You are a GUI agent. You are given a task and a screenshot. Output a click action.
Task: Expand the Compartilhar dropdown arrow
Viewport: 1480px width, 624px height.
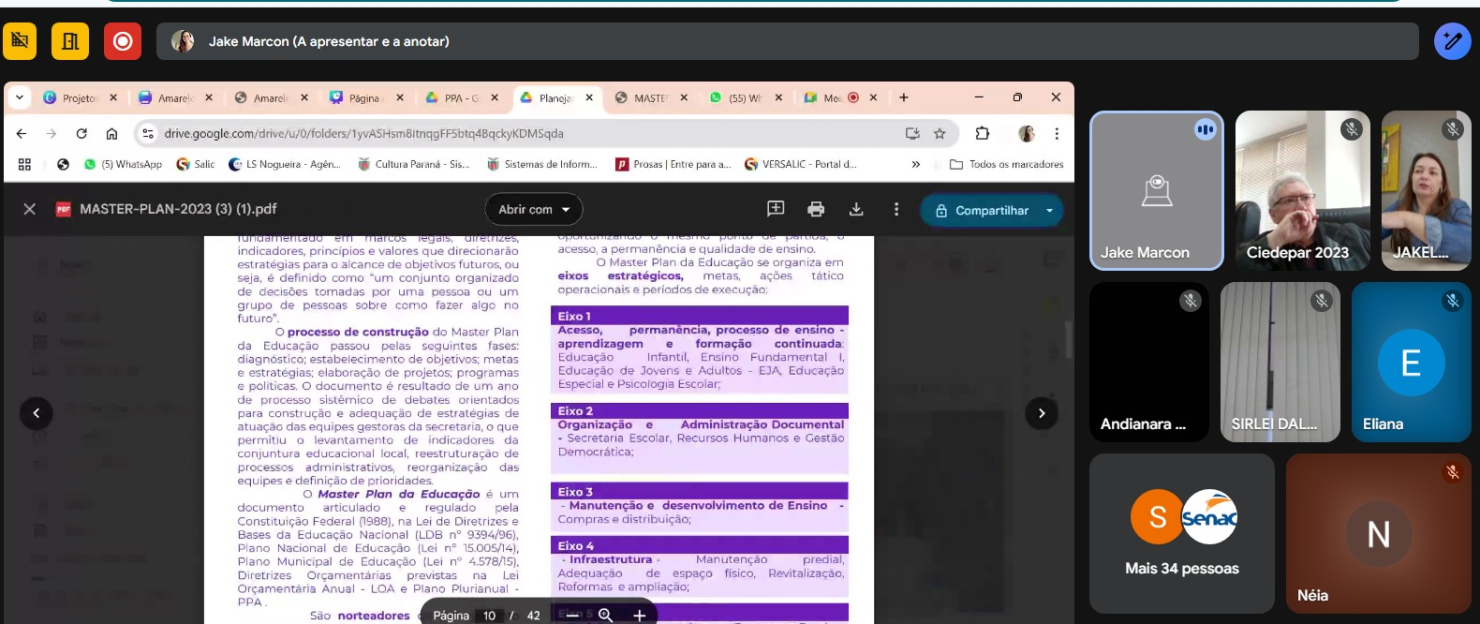(x=1049, y=210)
